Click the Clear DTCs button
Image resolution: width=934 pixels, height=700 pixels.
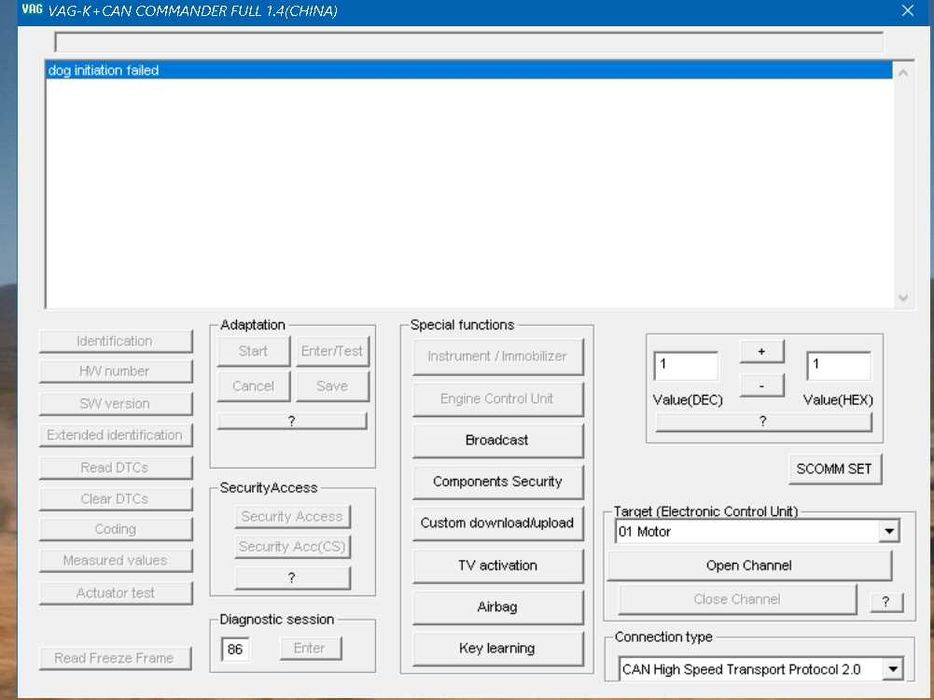click(x=116, y=499)
